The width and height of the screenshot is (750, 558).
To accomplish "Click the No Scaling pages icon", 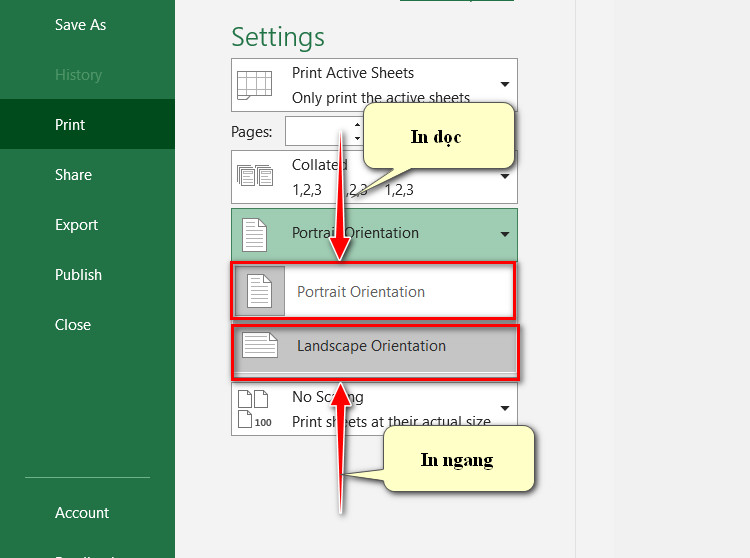I will click(254, 409).
